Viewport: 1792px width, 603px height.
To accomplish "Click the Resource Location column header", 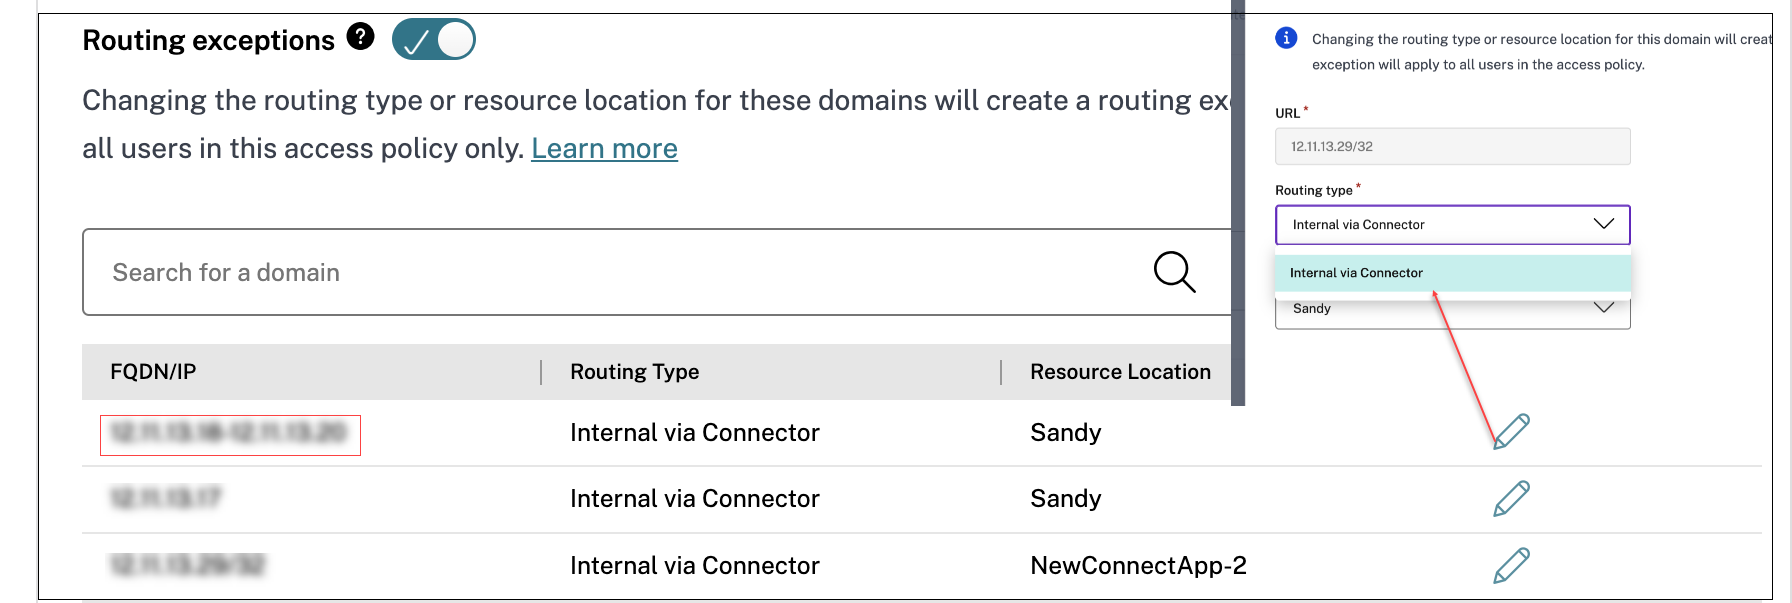I will pos(1120,372).
